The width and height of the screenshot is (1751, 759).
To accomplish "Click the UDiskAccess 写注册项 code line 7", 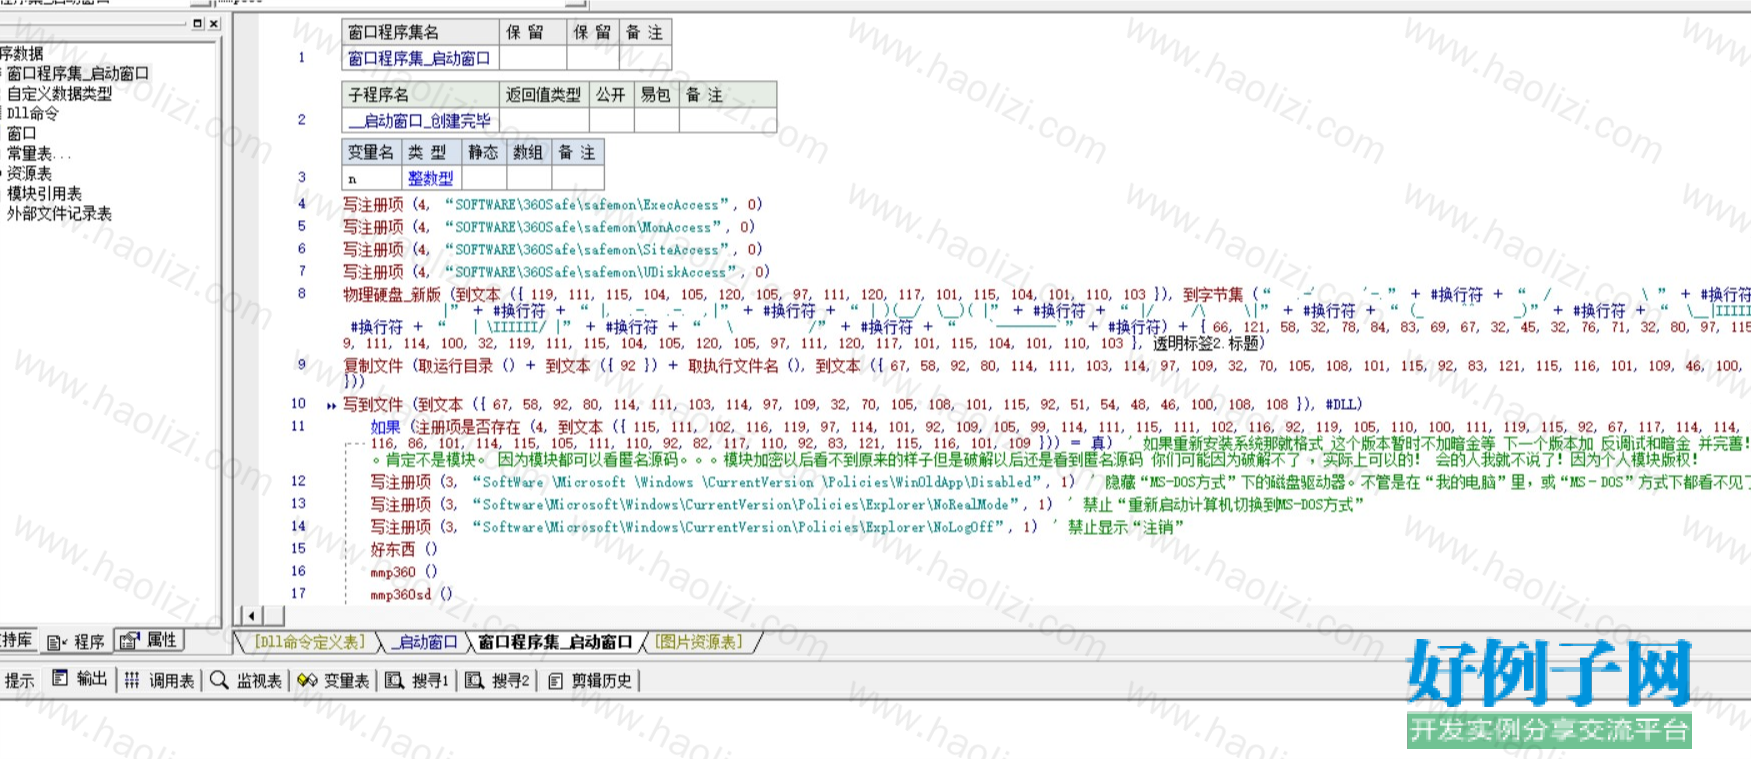I will (556, 271).
